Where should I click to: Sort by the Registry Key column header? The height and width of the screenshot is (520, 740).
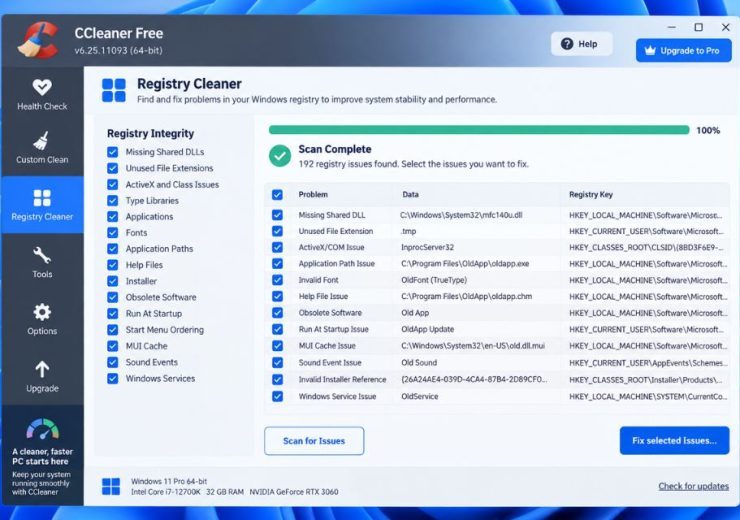tap(591, 194)
